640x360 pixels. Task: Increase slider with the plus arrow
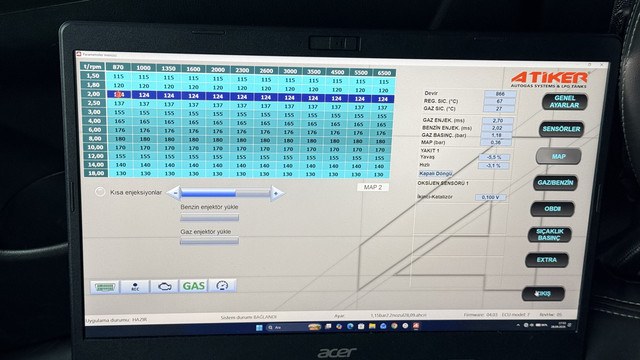[277, 193]
